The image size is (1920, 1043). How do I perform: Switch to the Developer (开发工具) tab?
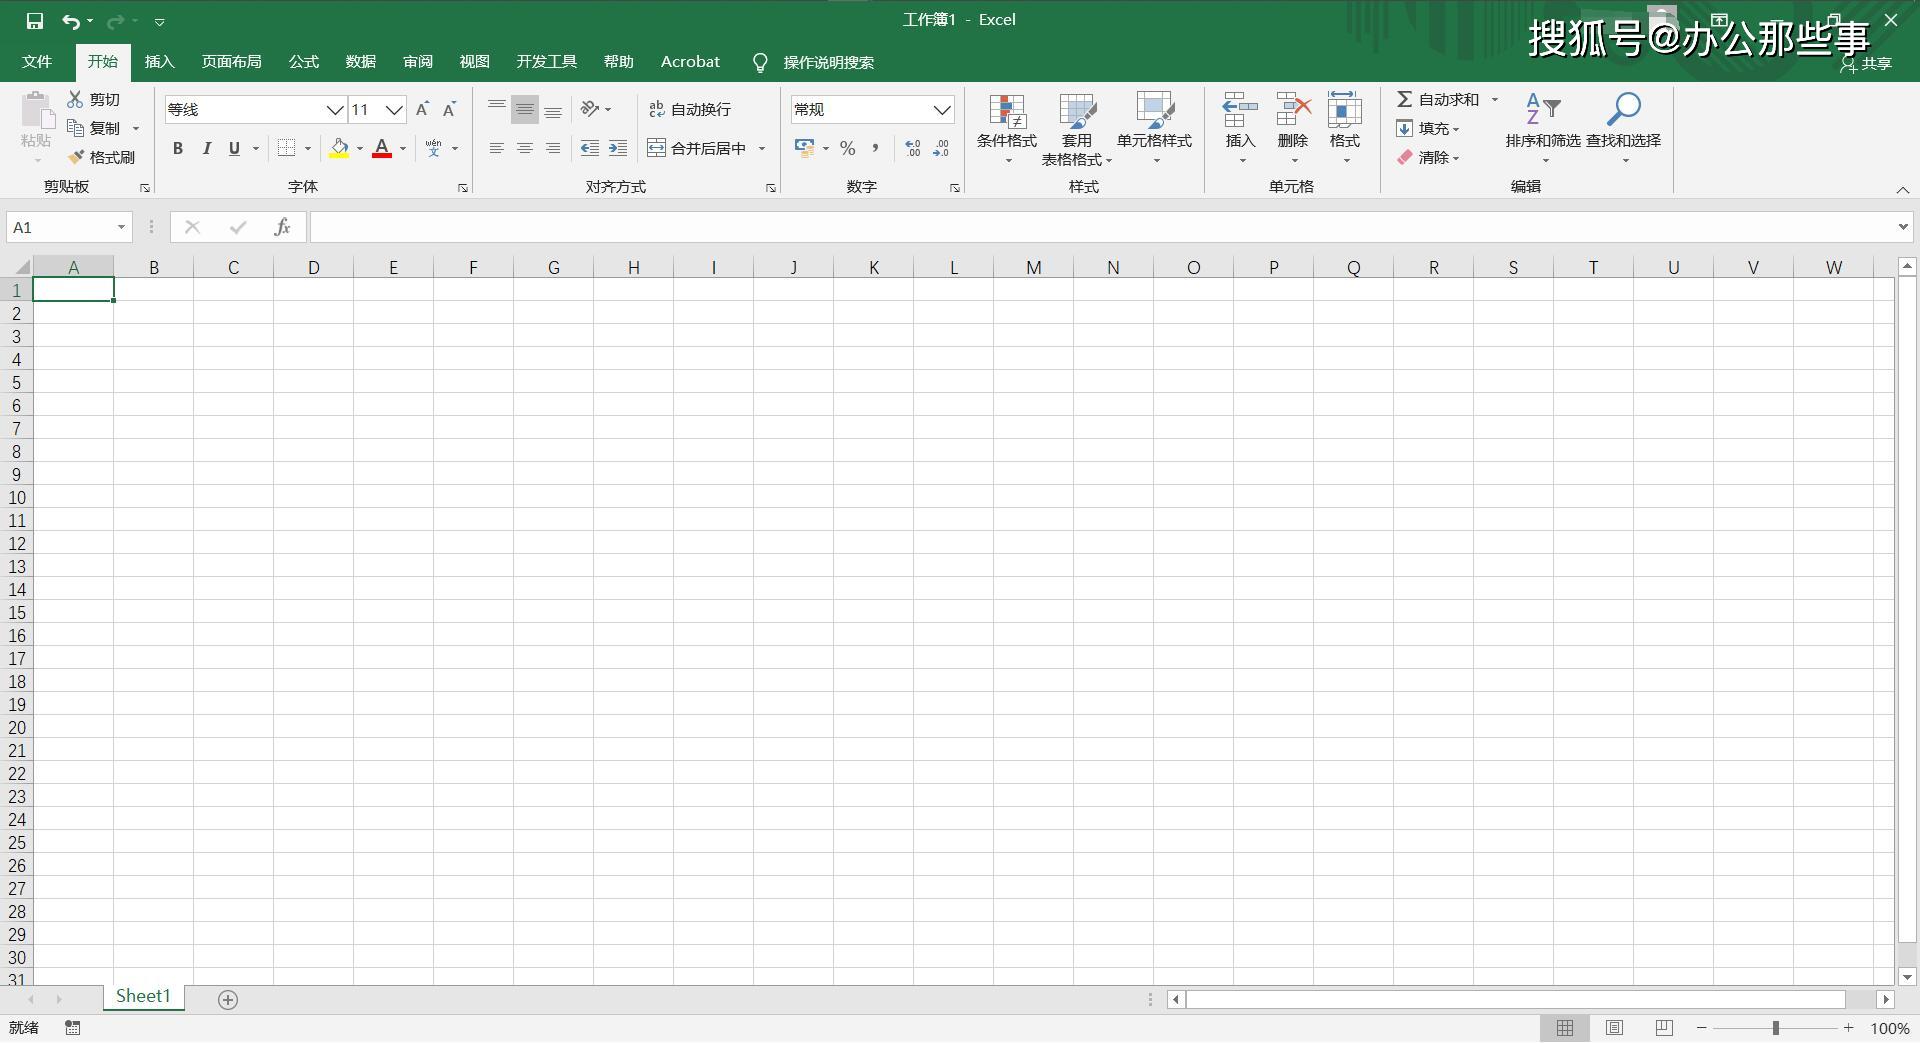(547, 62)
